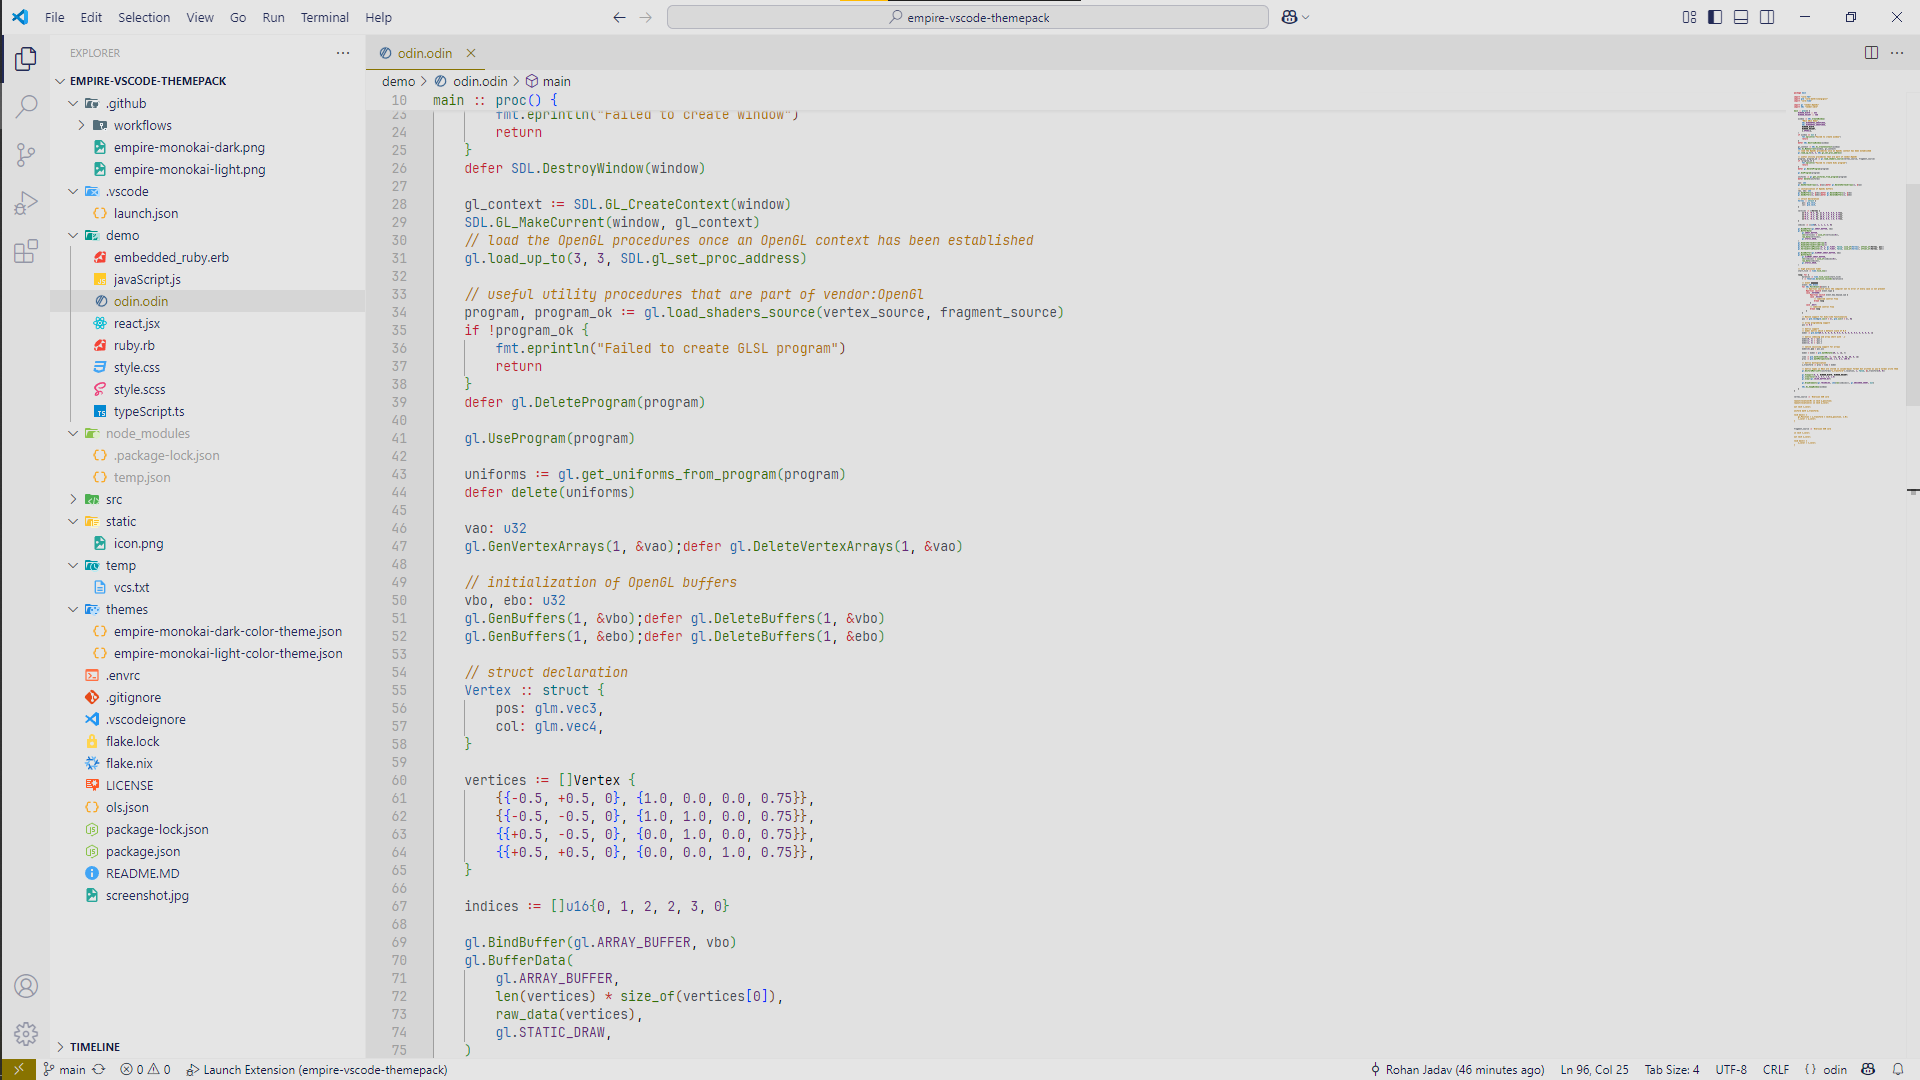Split the editor to the right
Image resolution: width=1920 pixels, height=1080 pixels.
coord(1871,53)
